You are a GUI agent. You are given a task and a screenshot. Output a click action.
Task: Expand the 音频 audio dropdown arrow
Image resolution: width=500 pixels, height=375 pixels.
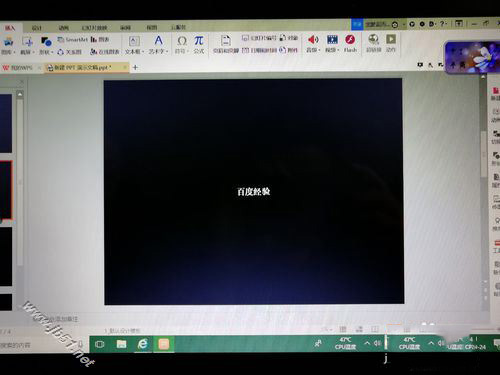tap(319, 50)
